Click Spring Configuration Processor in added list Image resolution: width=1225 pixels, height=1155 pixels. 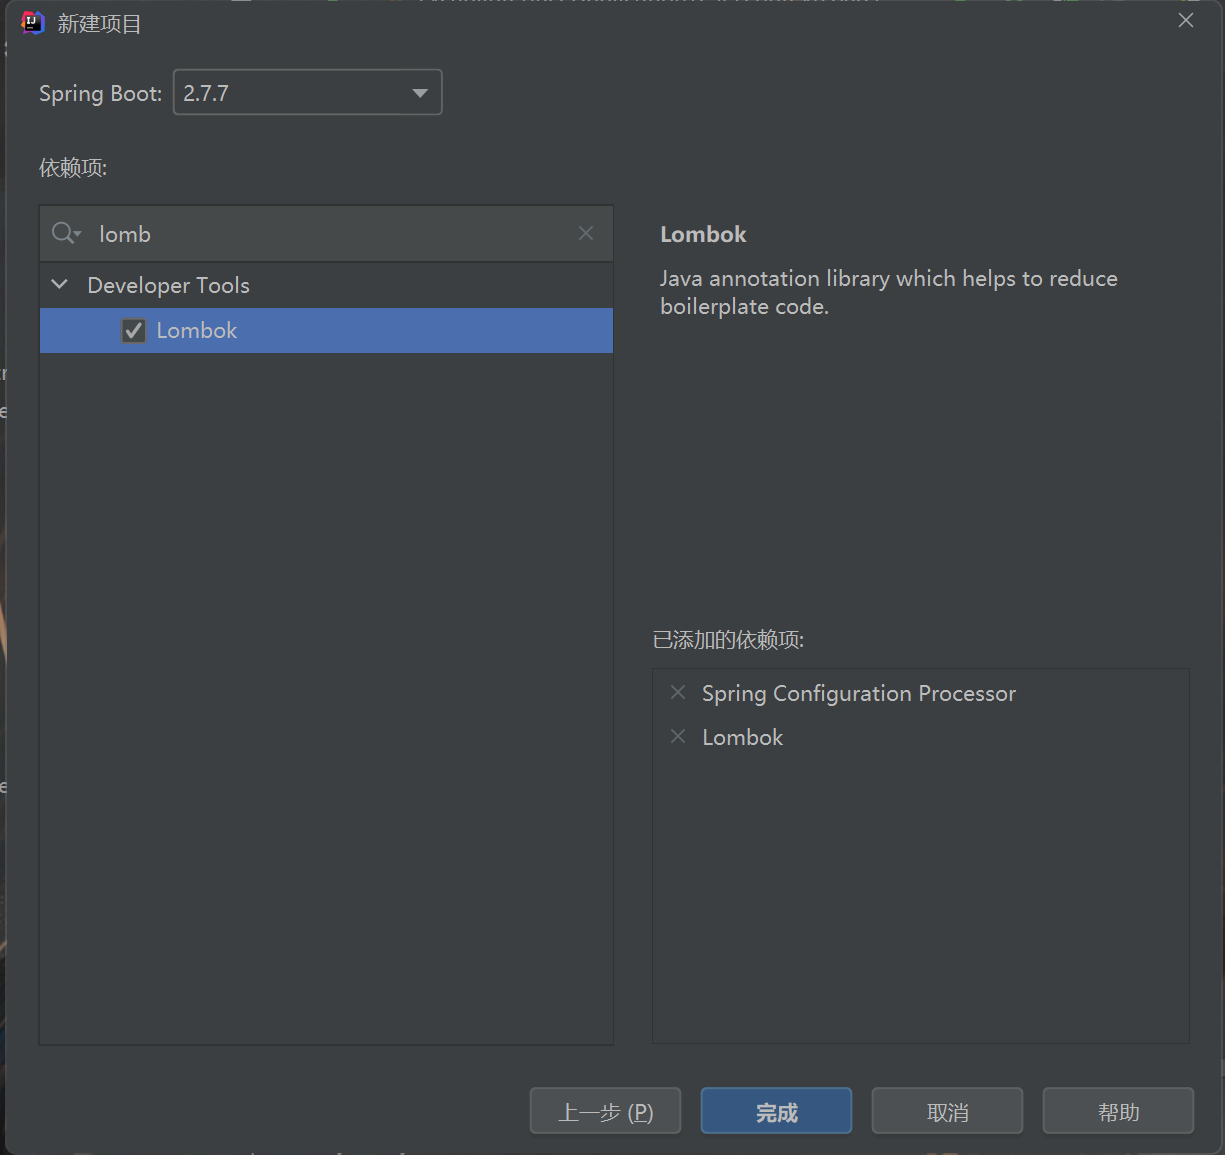859,693
